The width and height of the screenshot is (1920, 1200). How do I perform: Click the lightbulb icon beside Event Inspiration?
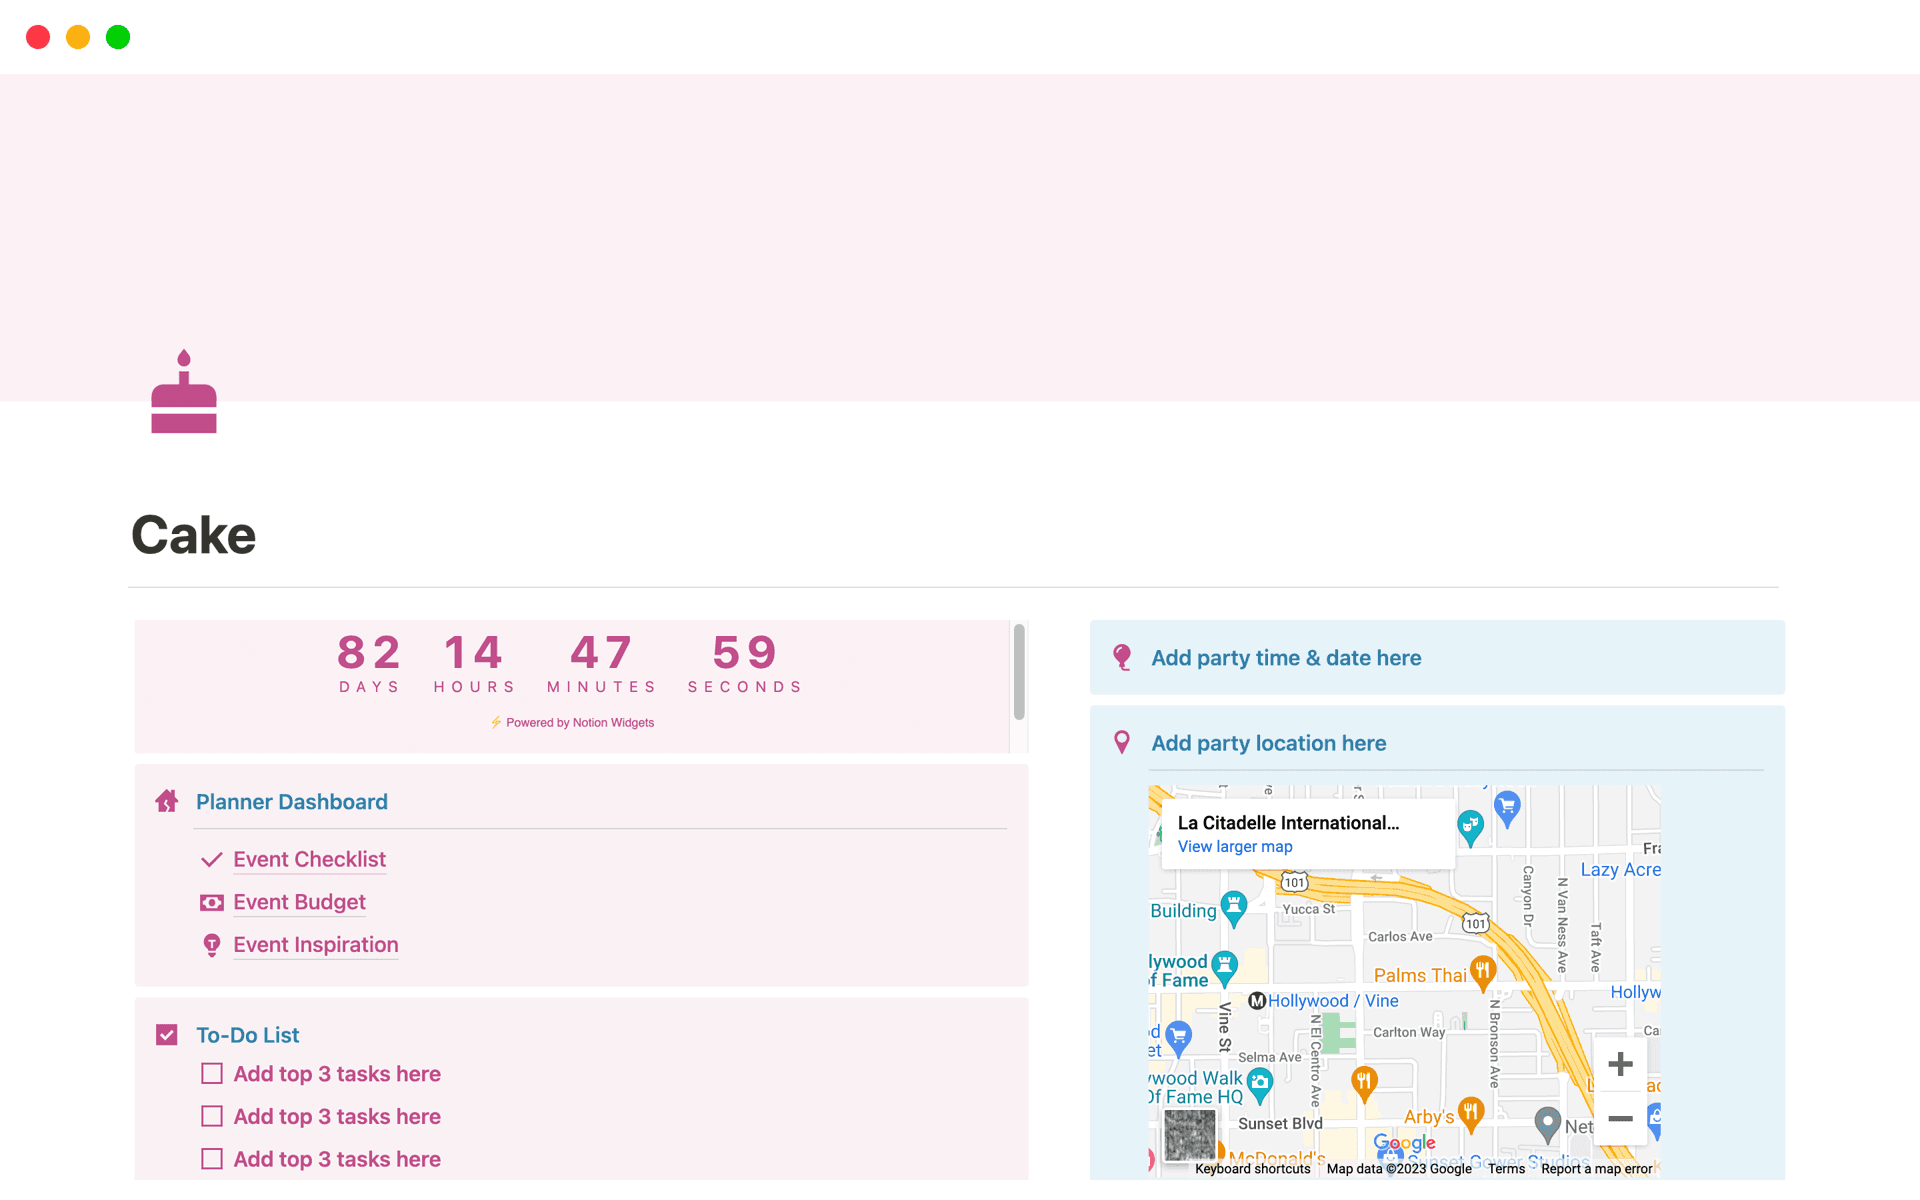pyautogui.click(x=211, y=944)
